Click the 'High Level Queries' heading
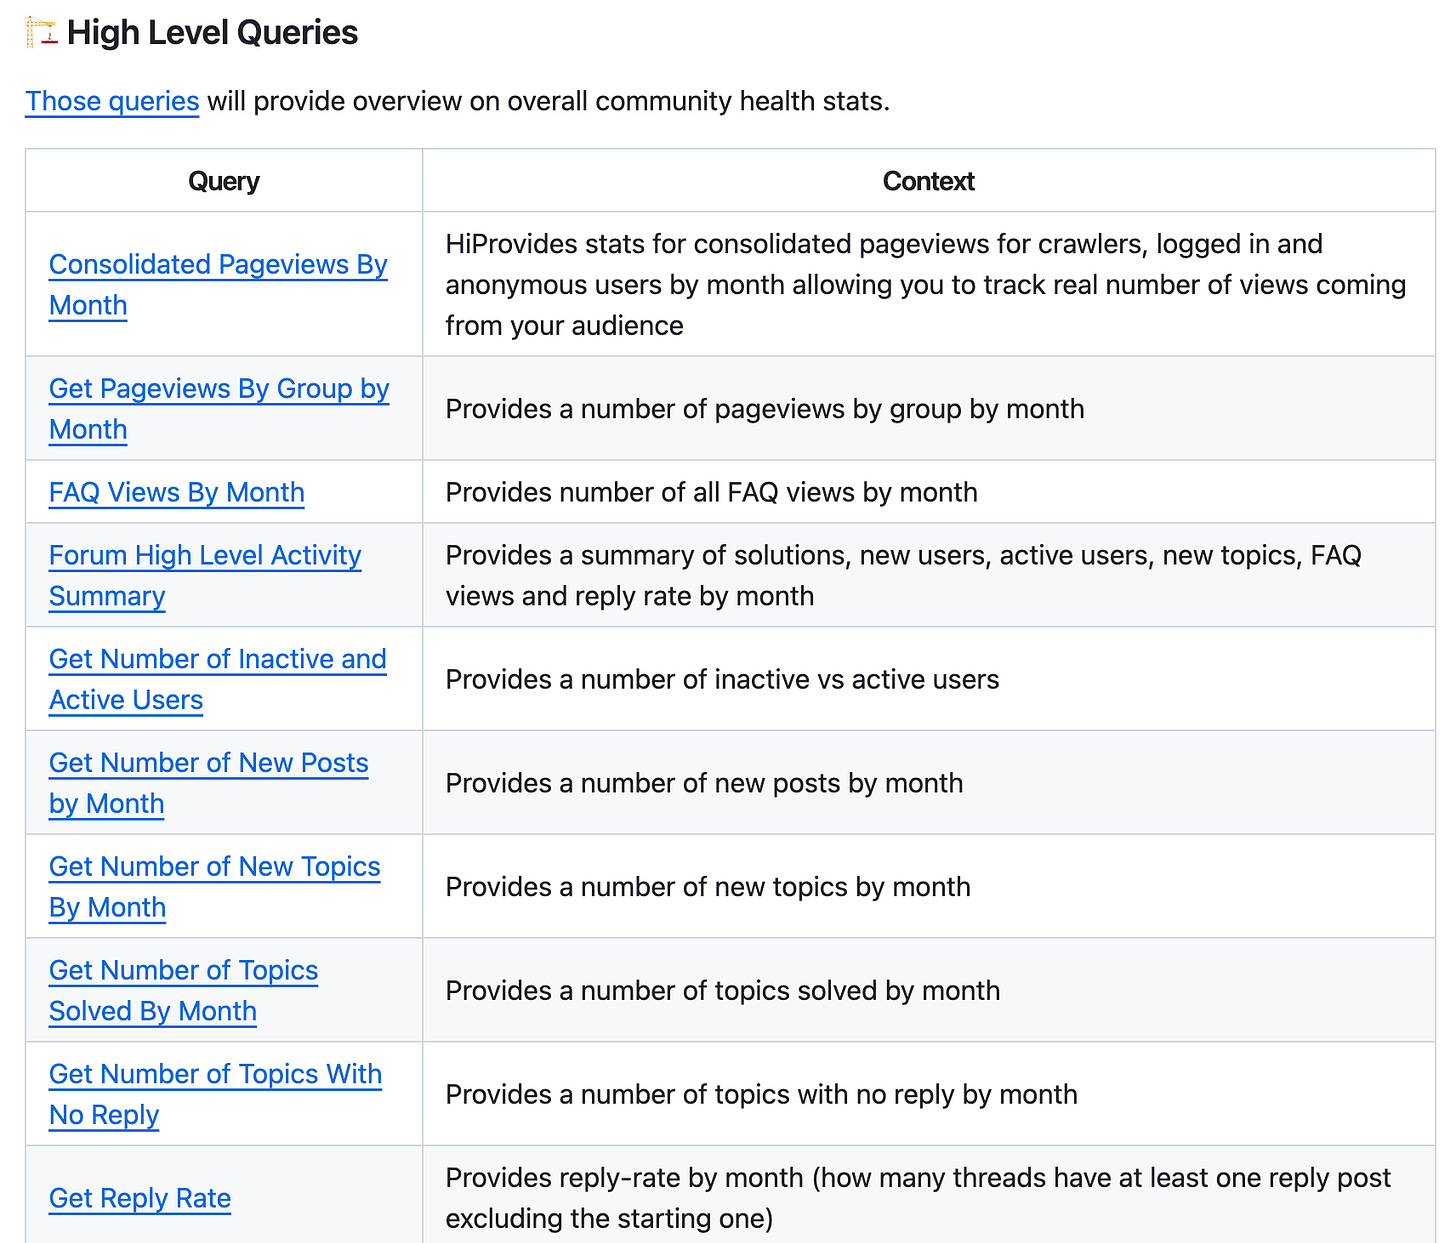 tap(212, 32)
